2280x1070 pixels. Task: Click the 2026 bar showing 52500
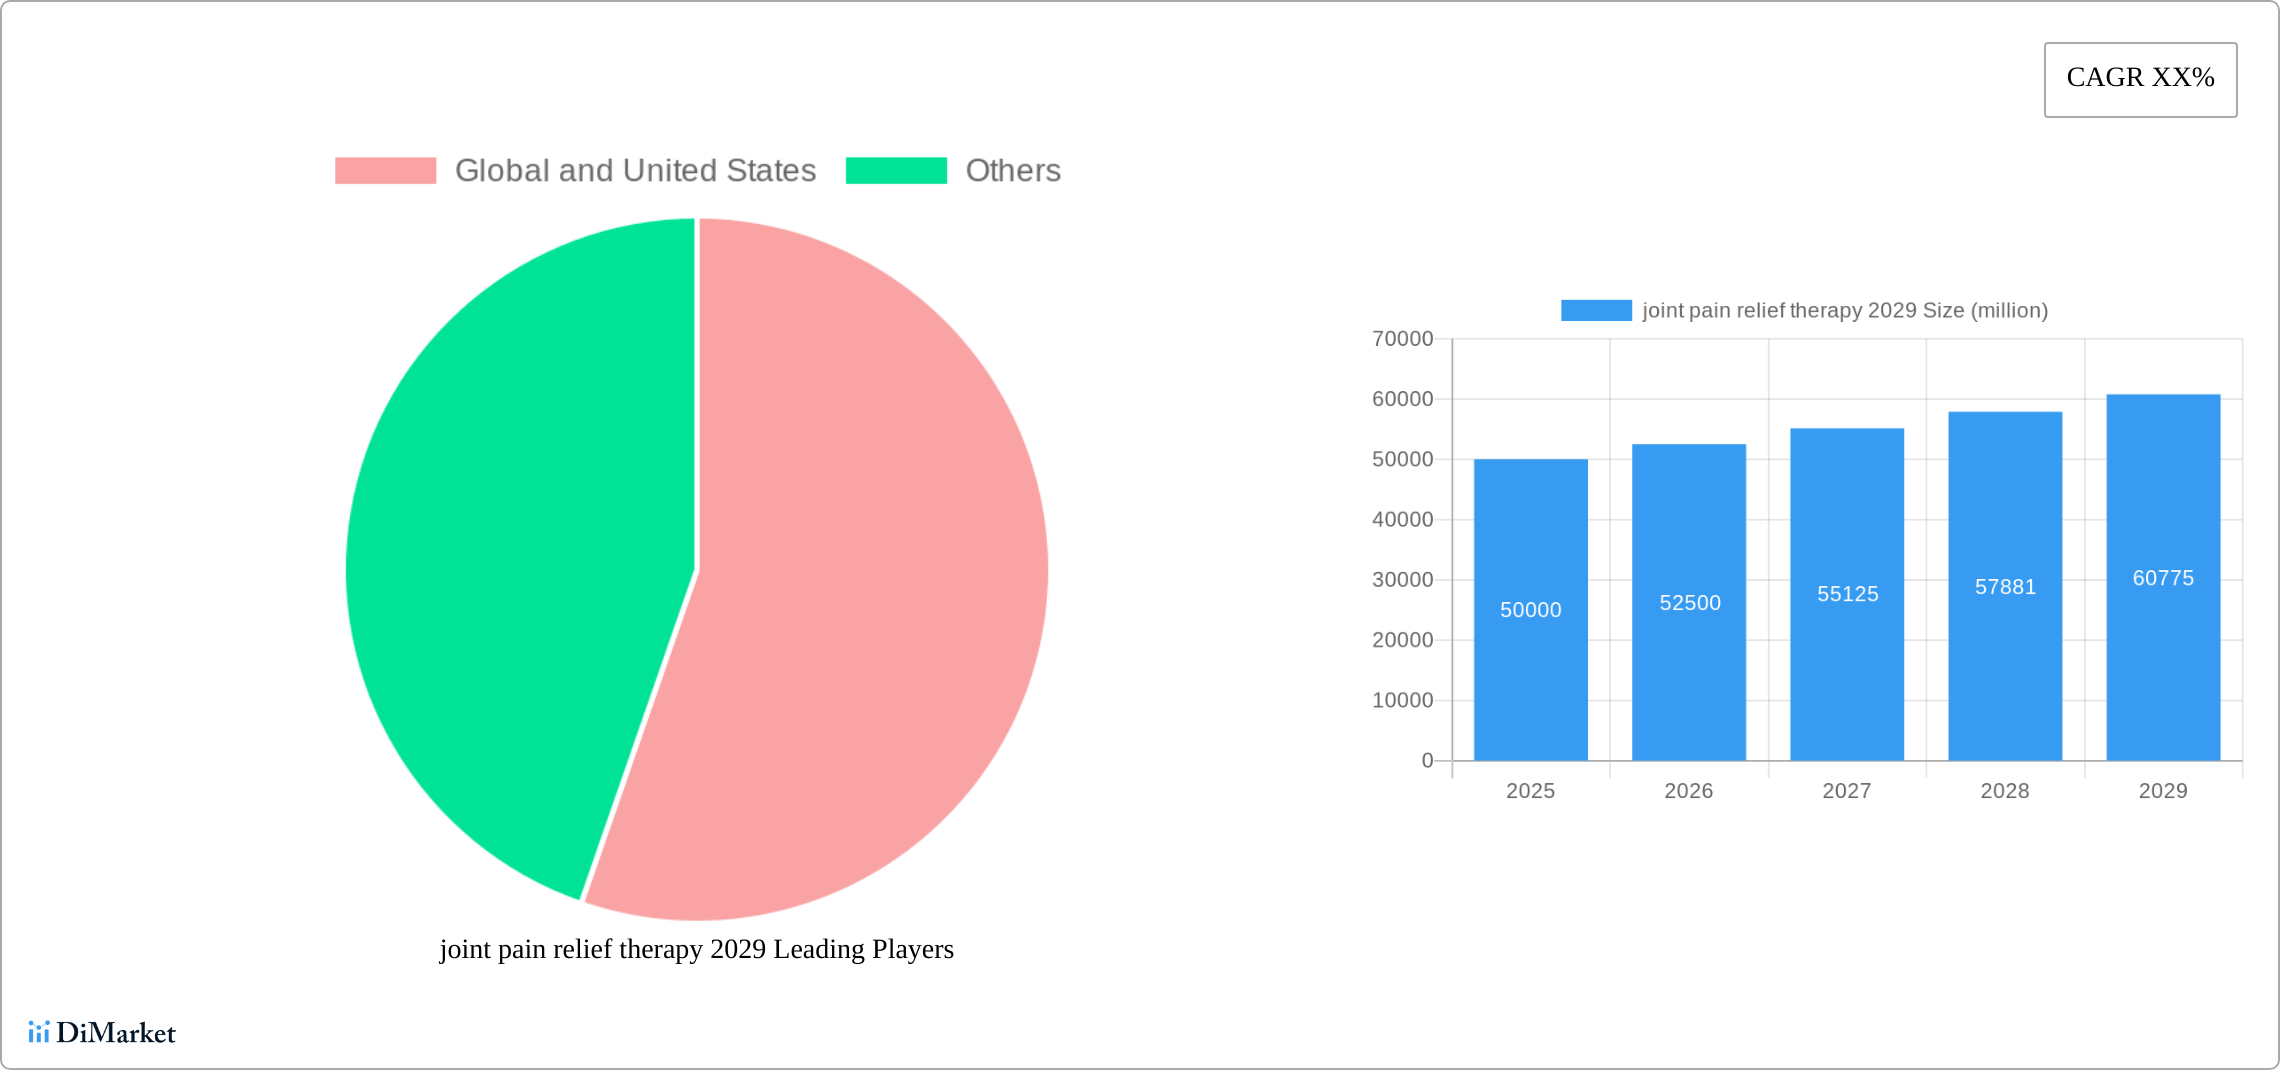point(1689,602)
